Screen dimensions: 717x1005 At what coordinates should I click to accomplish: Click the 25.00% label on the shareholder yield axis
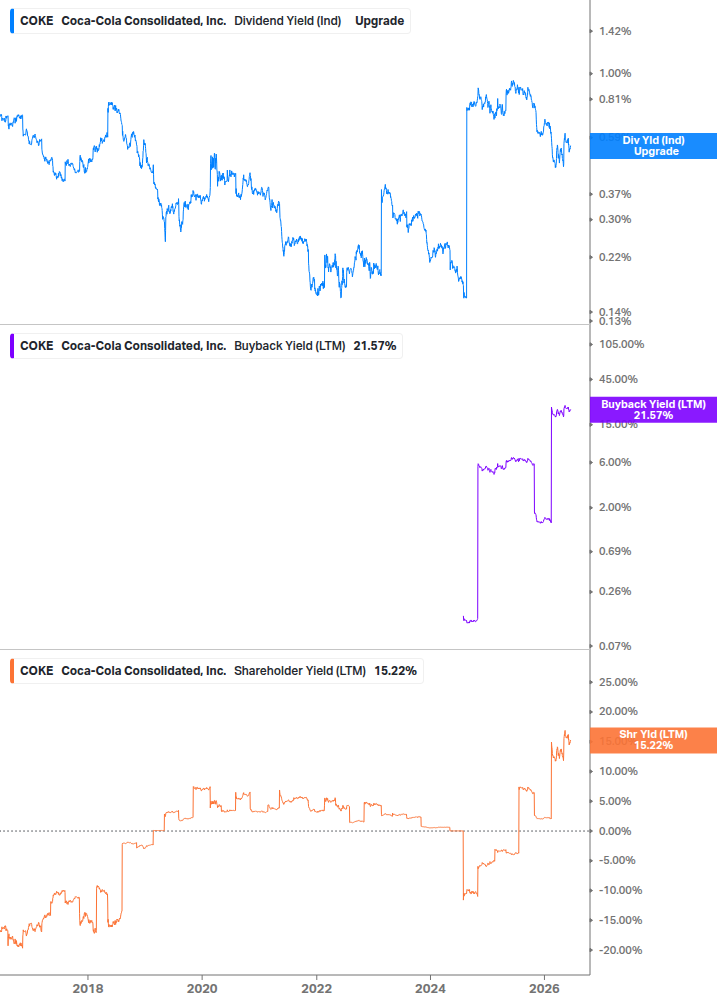[618, 682]
